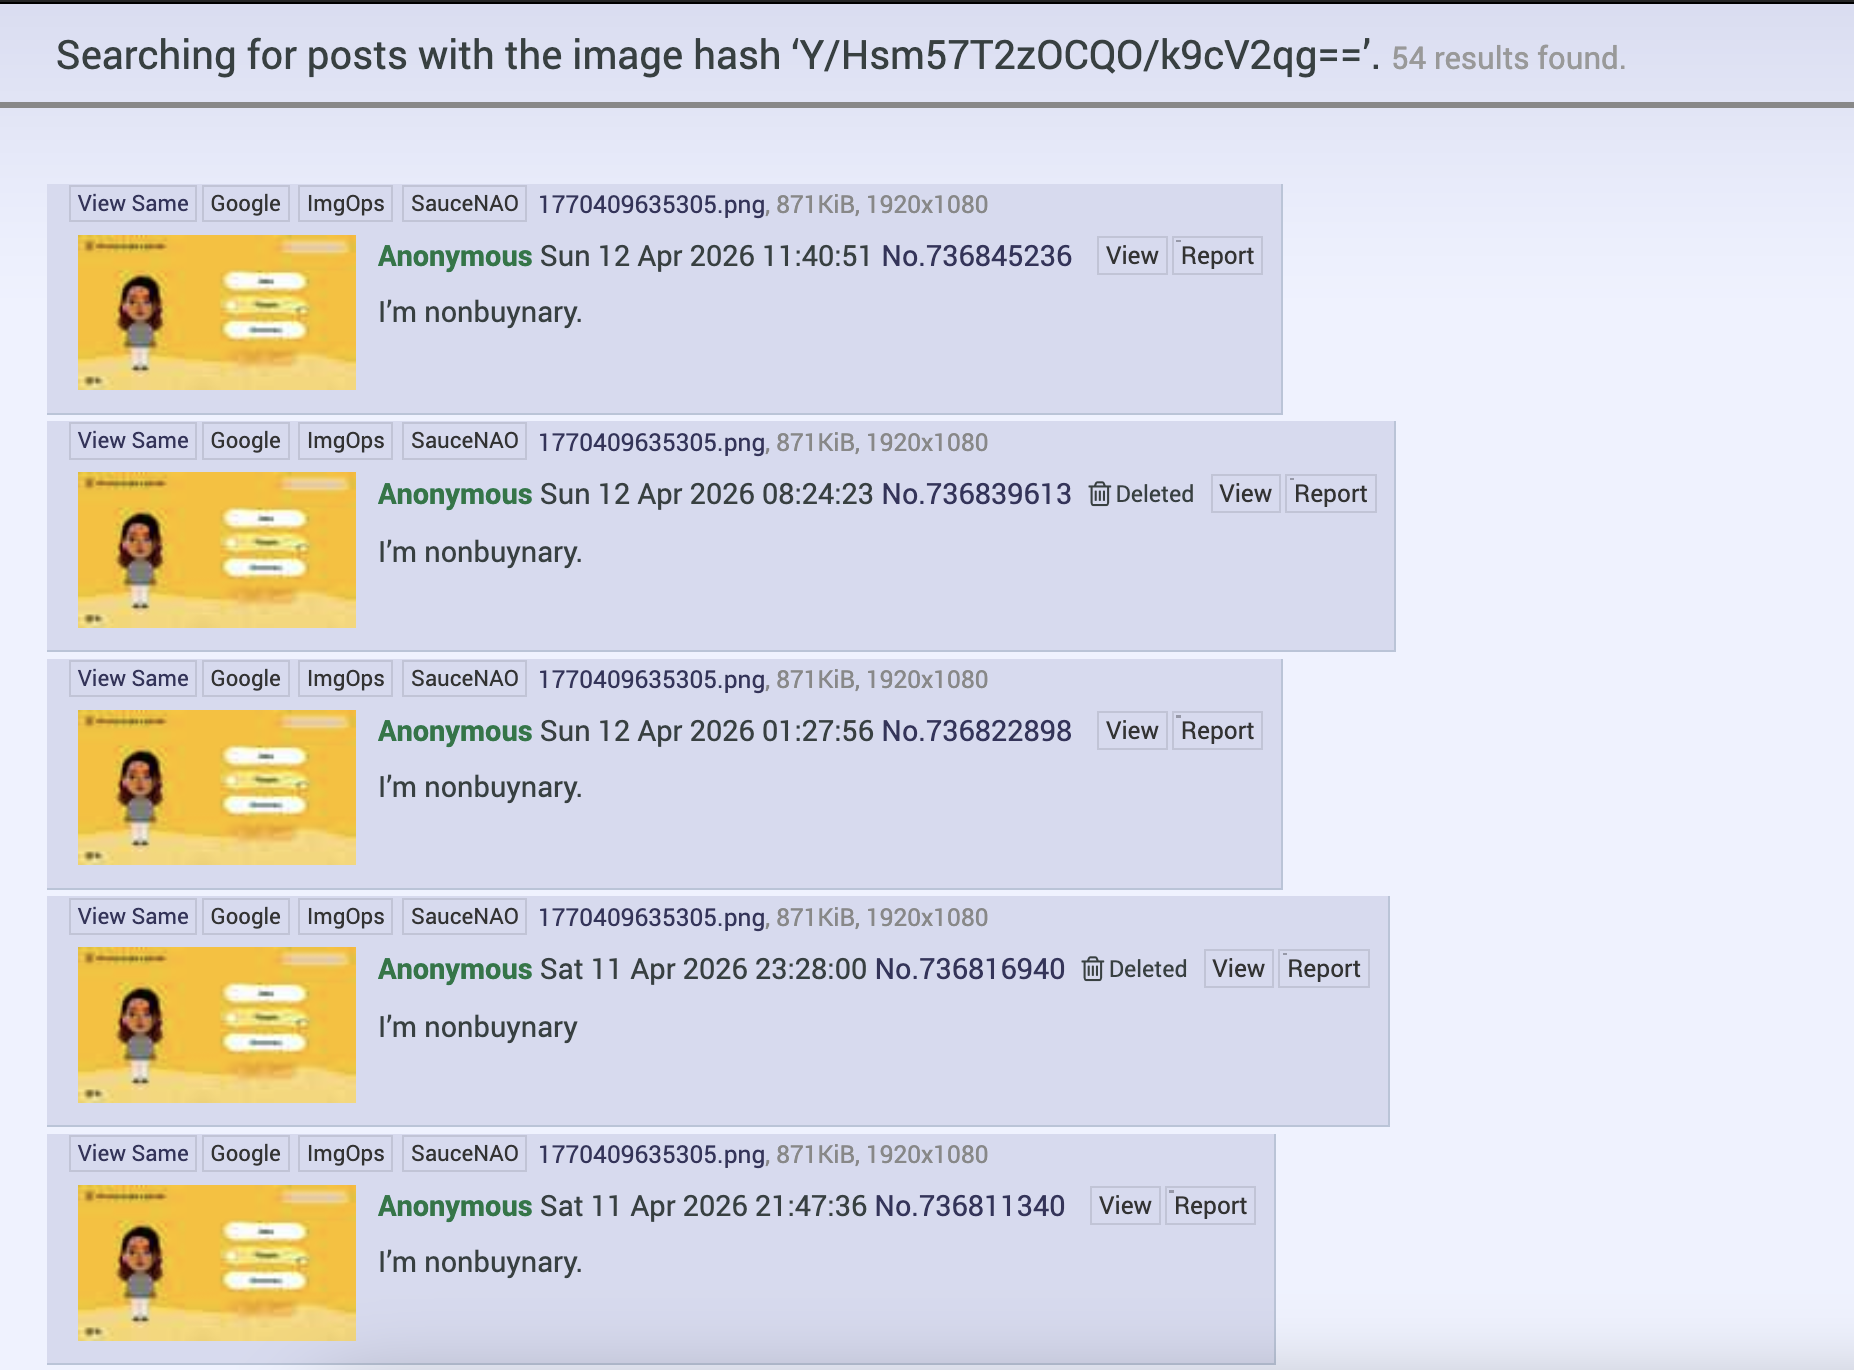The image size is (1854, 1370).
Task: Open the thumbnail of post No.736822898
Action: 217,787
